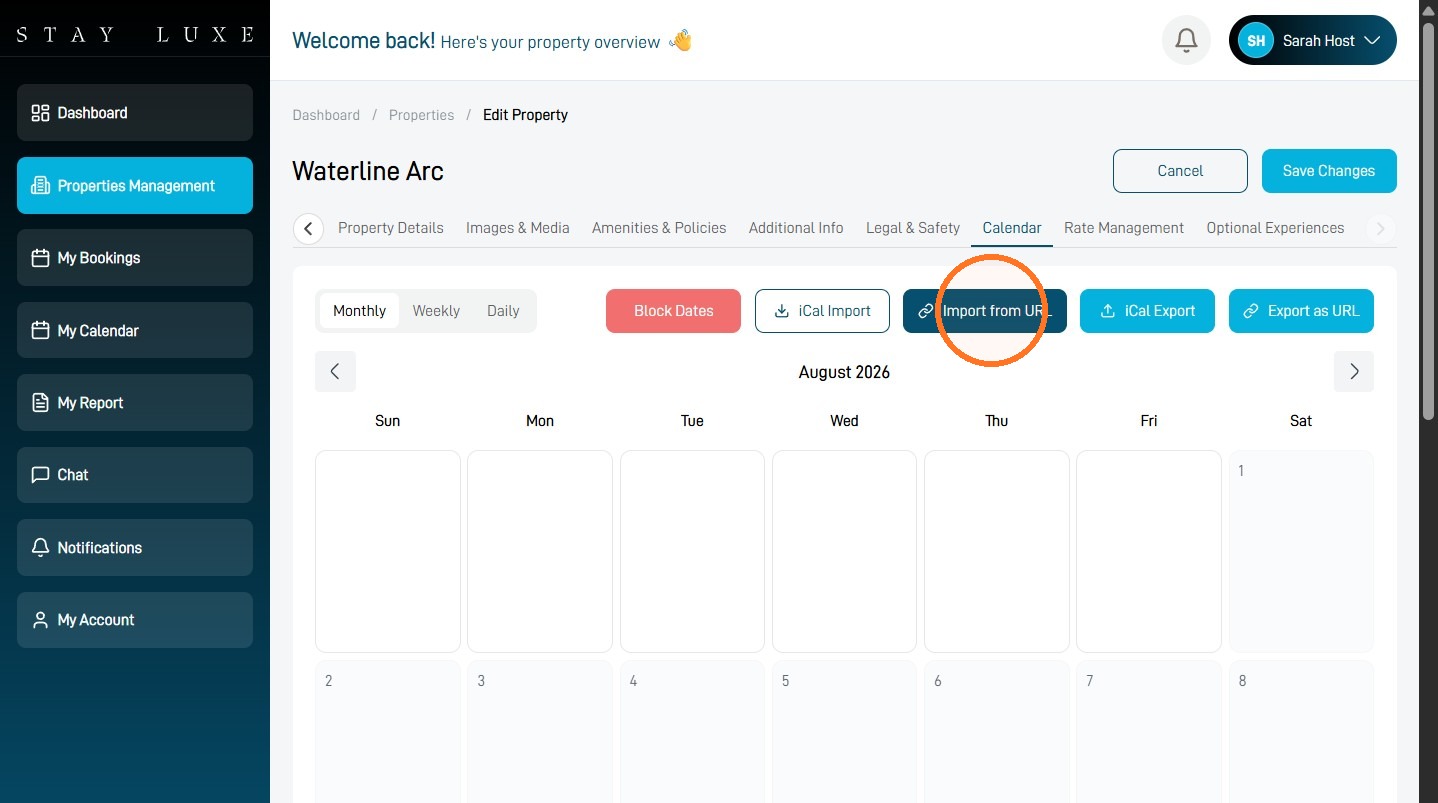1438x803 pixels.
Task: Select August 1 calendar cell
Action: point(1301,551)
